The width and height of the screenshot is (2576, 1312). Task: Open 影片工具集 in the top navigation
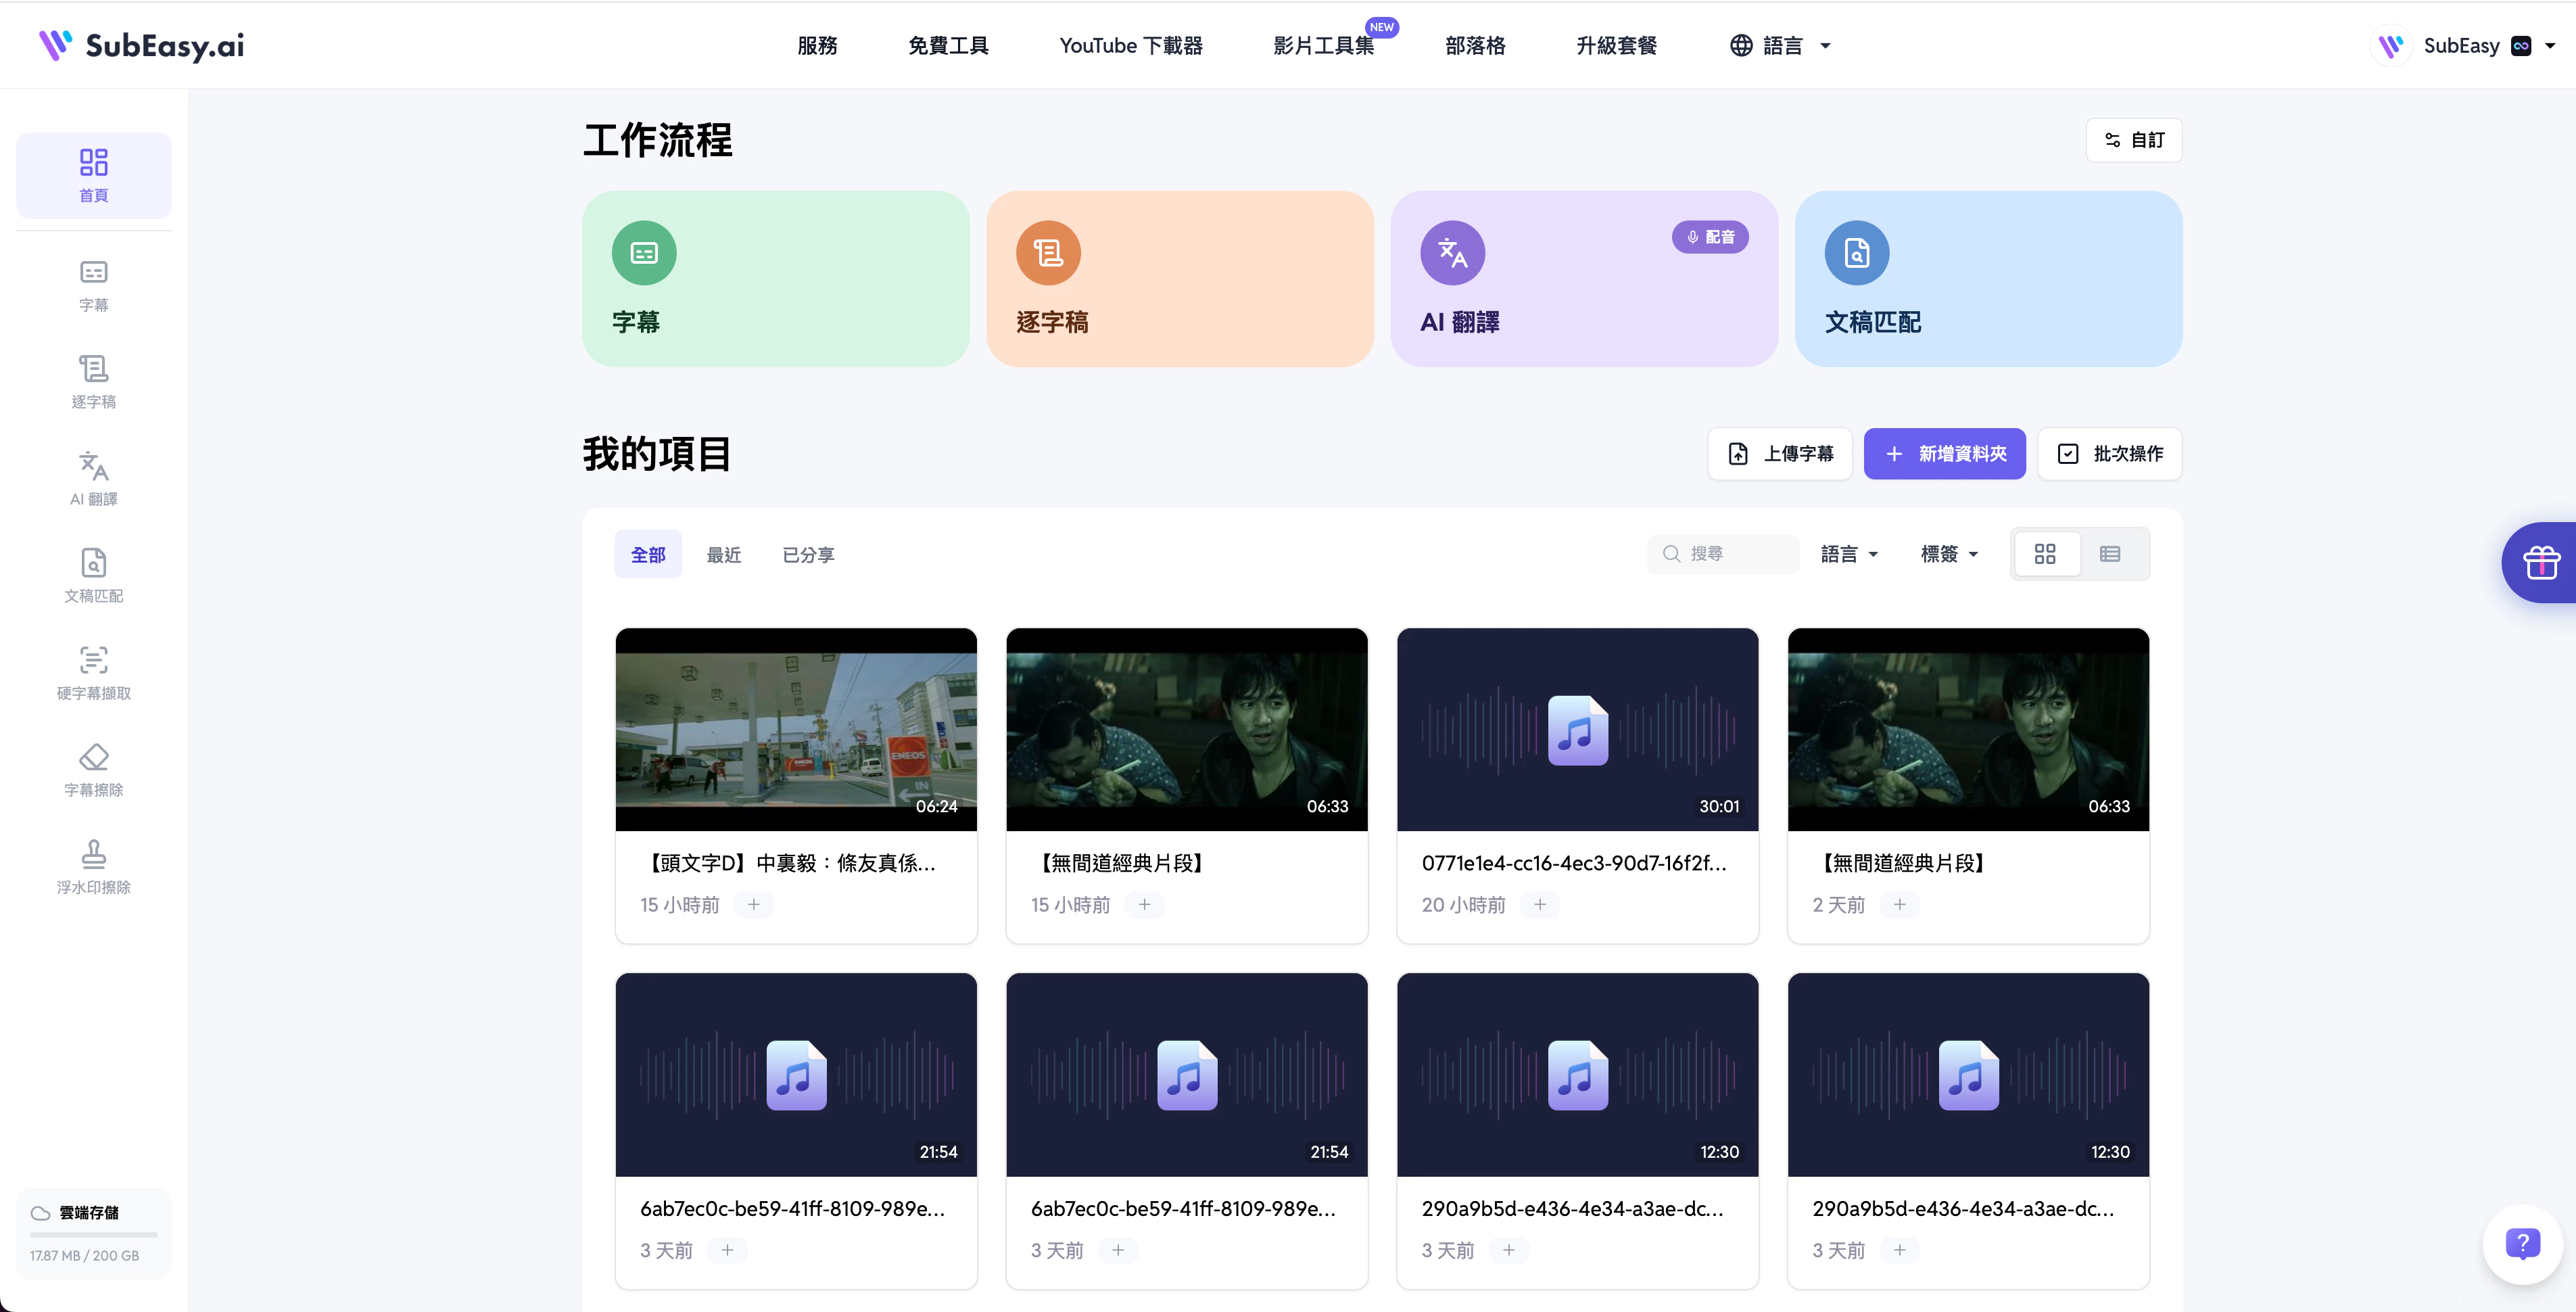pos(1324,45)
